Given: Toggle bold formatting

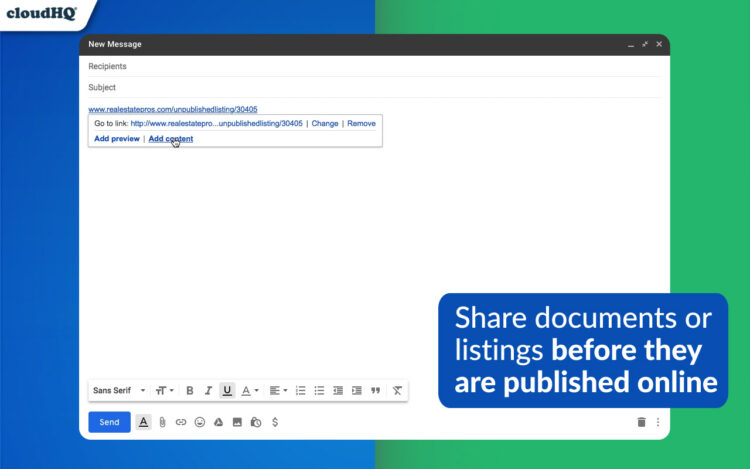Looking at the screenshot, I should click(189, 391).
